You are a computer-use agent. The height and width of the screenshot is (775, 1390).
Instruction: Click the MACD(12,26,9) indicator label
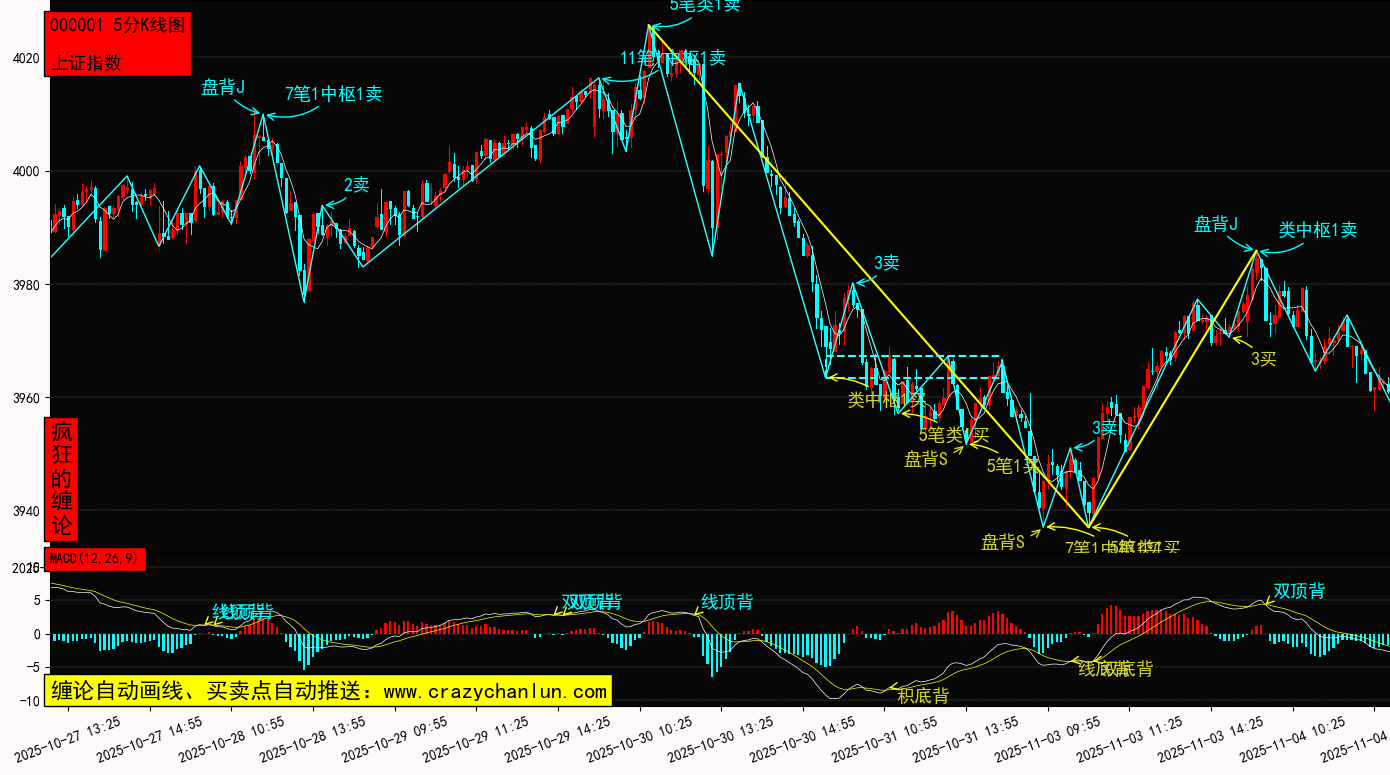pos(96,558)
